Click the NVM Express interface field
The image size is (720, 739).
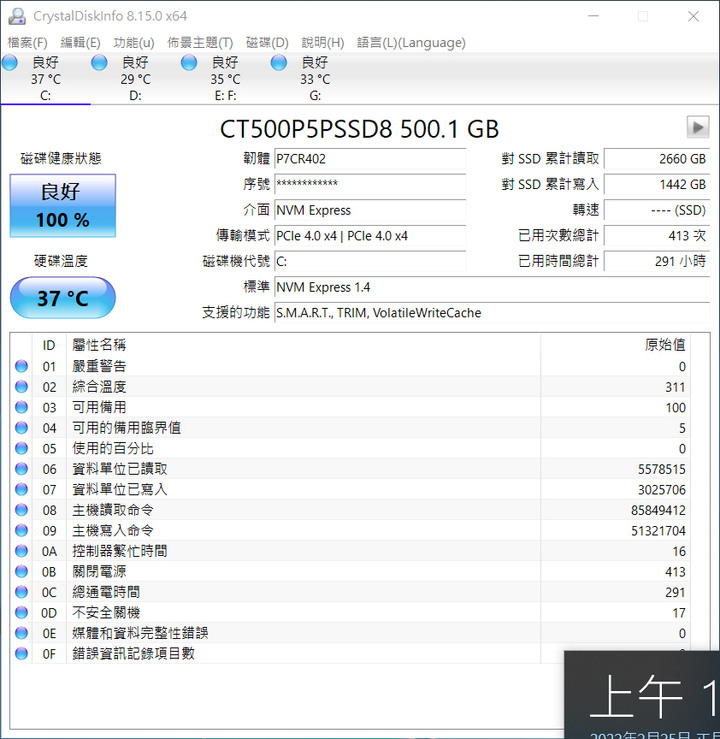click(370, 210)
